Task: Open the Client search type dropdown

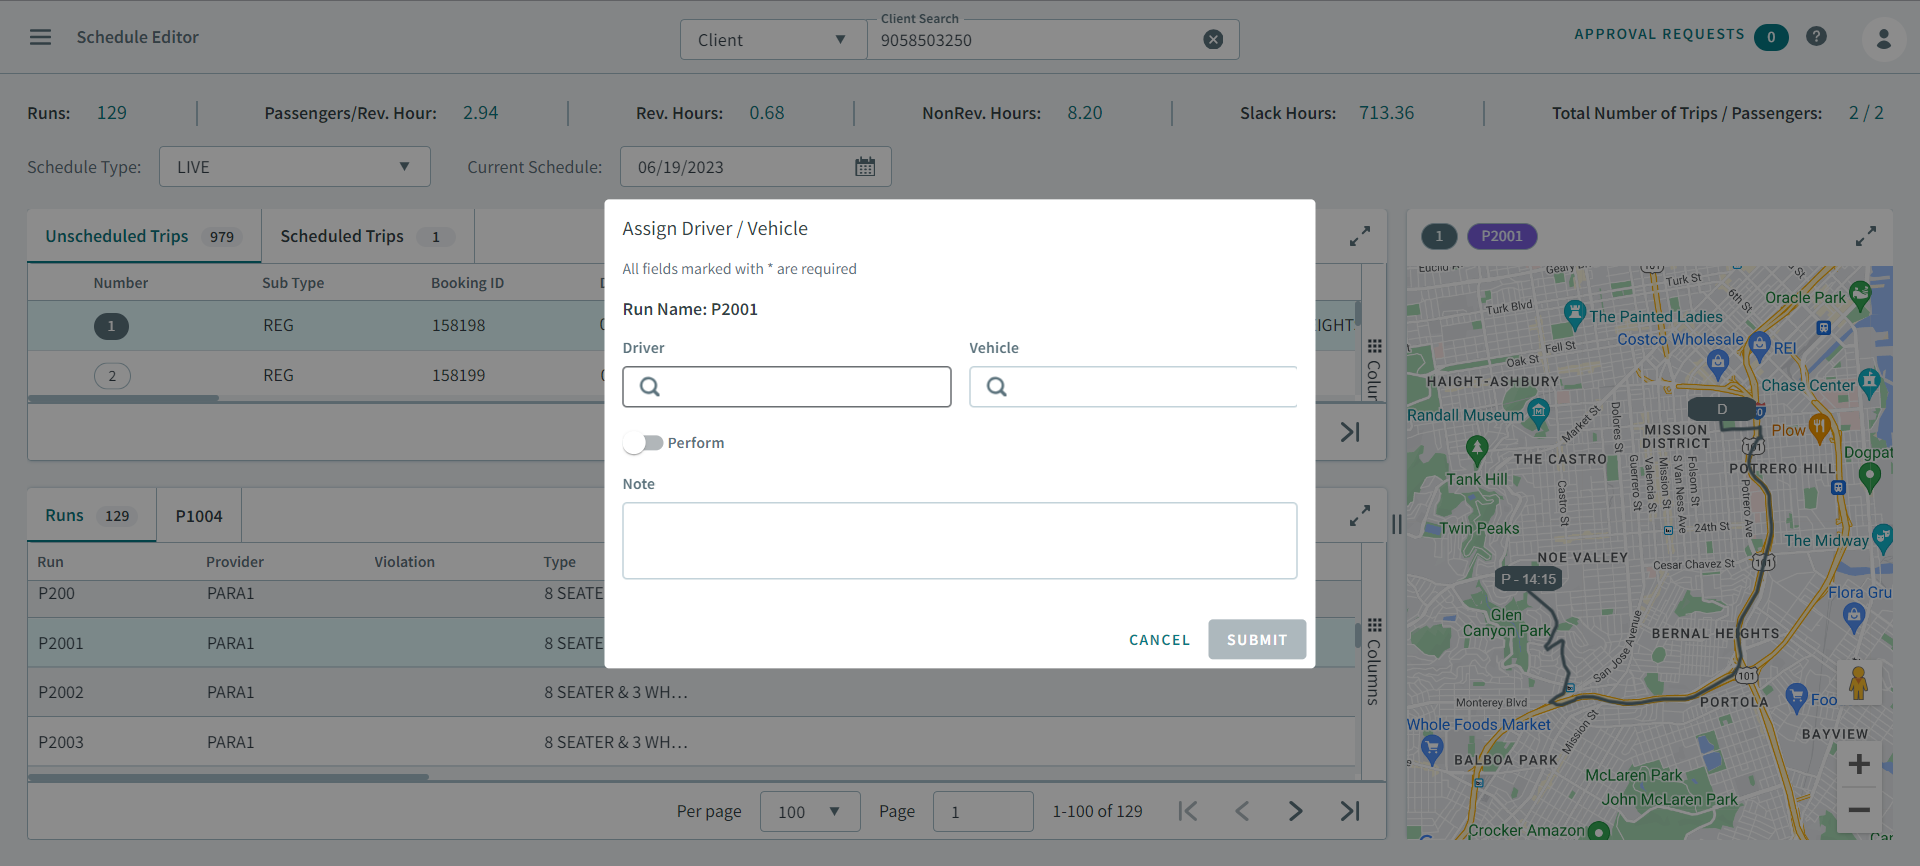Action: tap(773, 40)
